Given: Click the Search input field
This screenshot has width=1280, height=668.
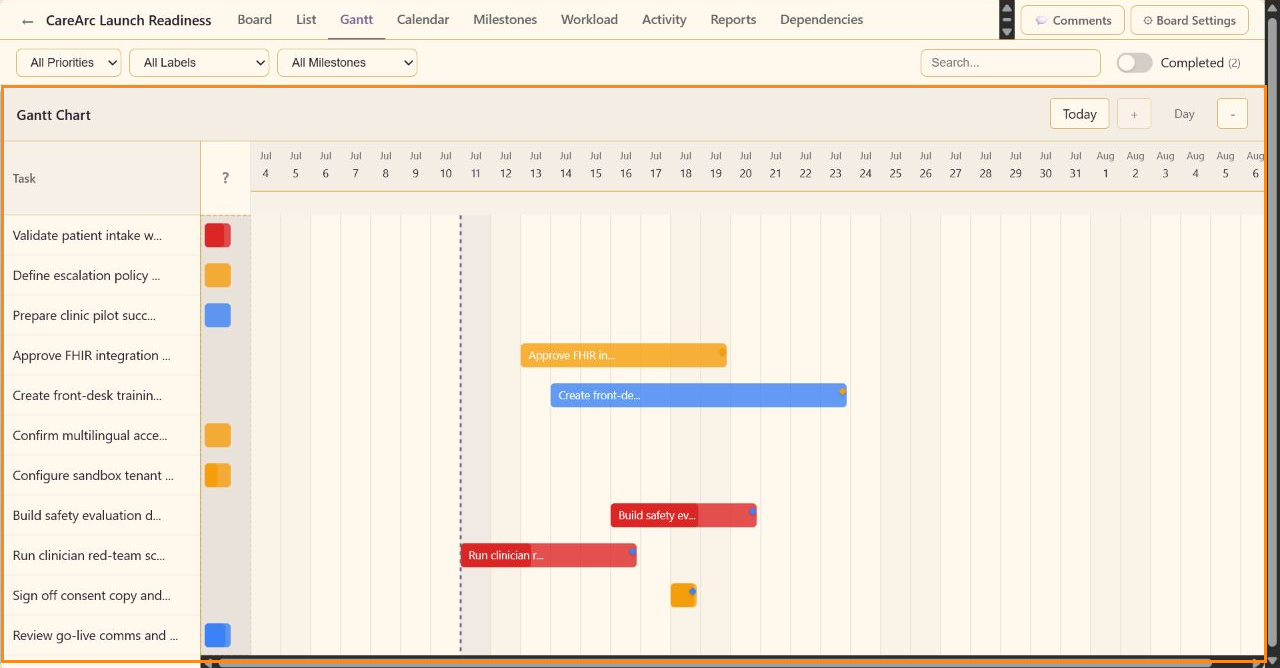Looking at the screenshot, I should click(x=1010, y=62).
